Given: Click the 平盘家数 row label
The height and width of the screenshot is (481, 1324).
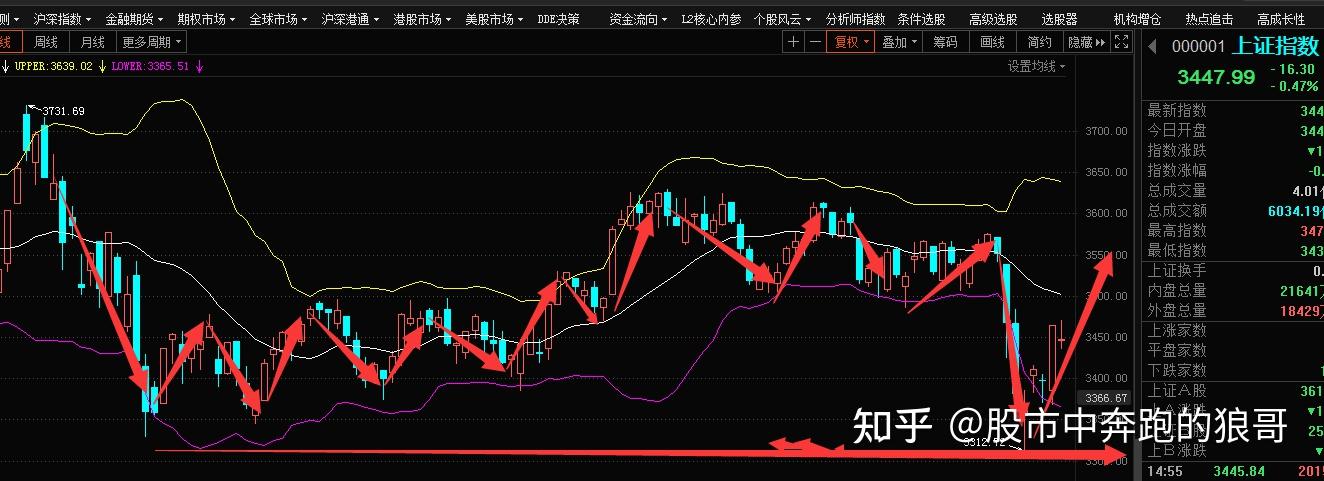Looking at the screenshot, I should pos(1177,350).
